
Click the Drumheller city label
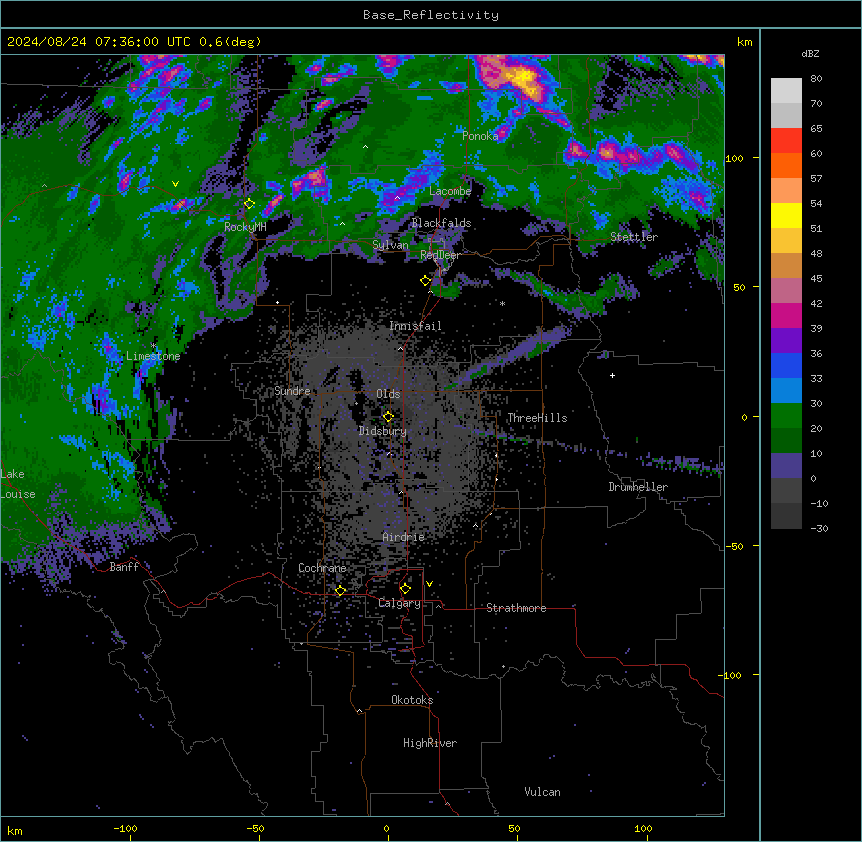(638, 487)
